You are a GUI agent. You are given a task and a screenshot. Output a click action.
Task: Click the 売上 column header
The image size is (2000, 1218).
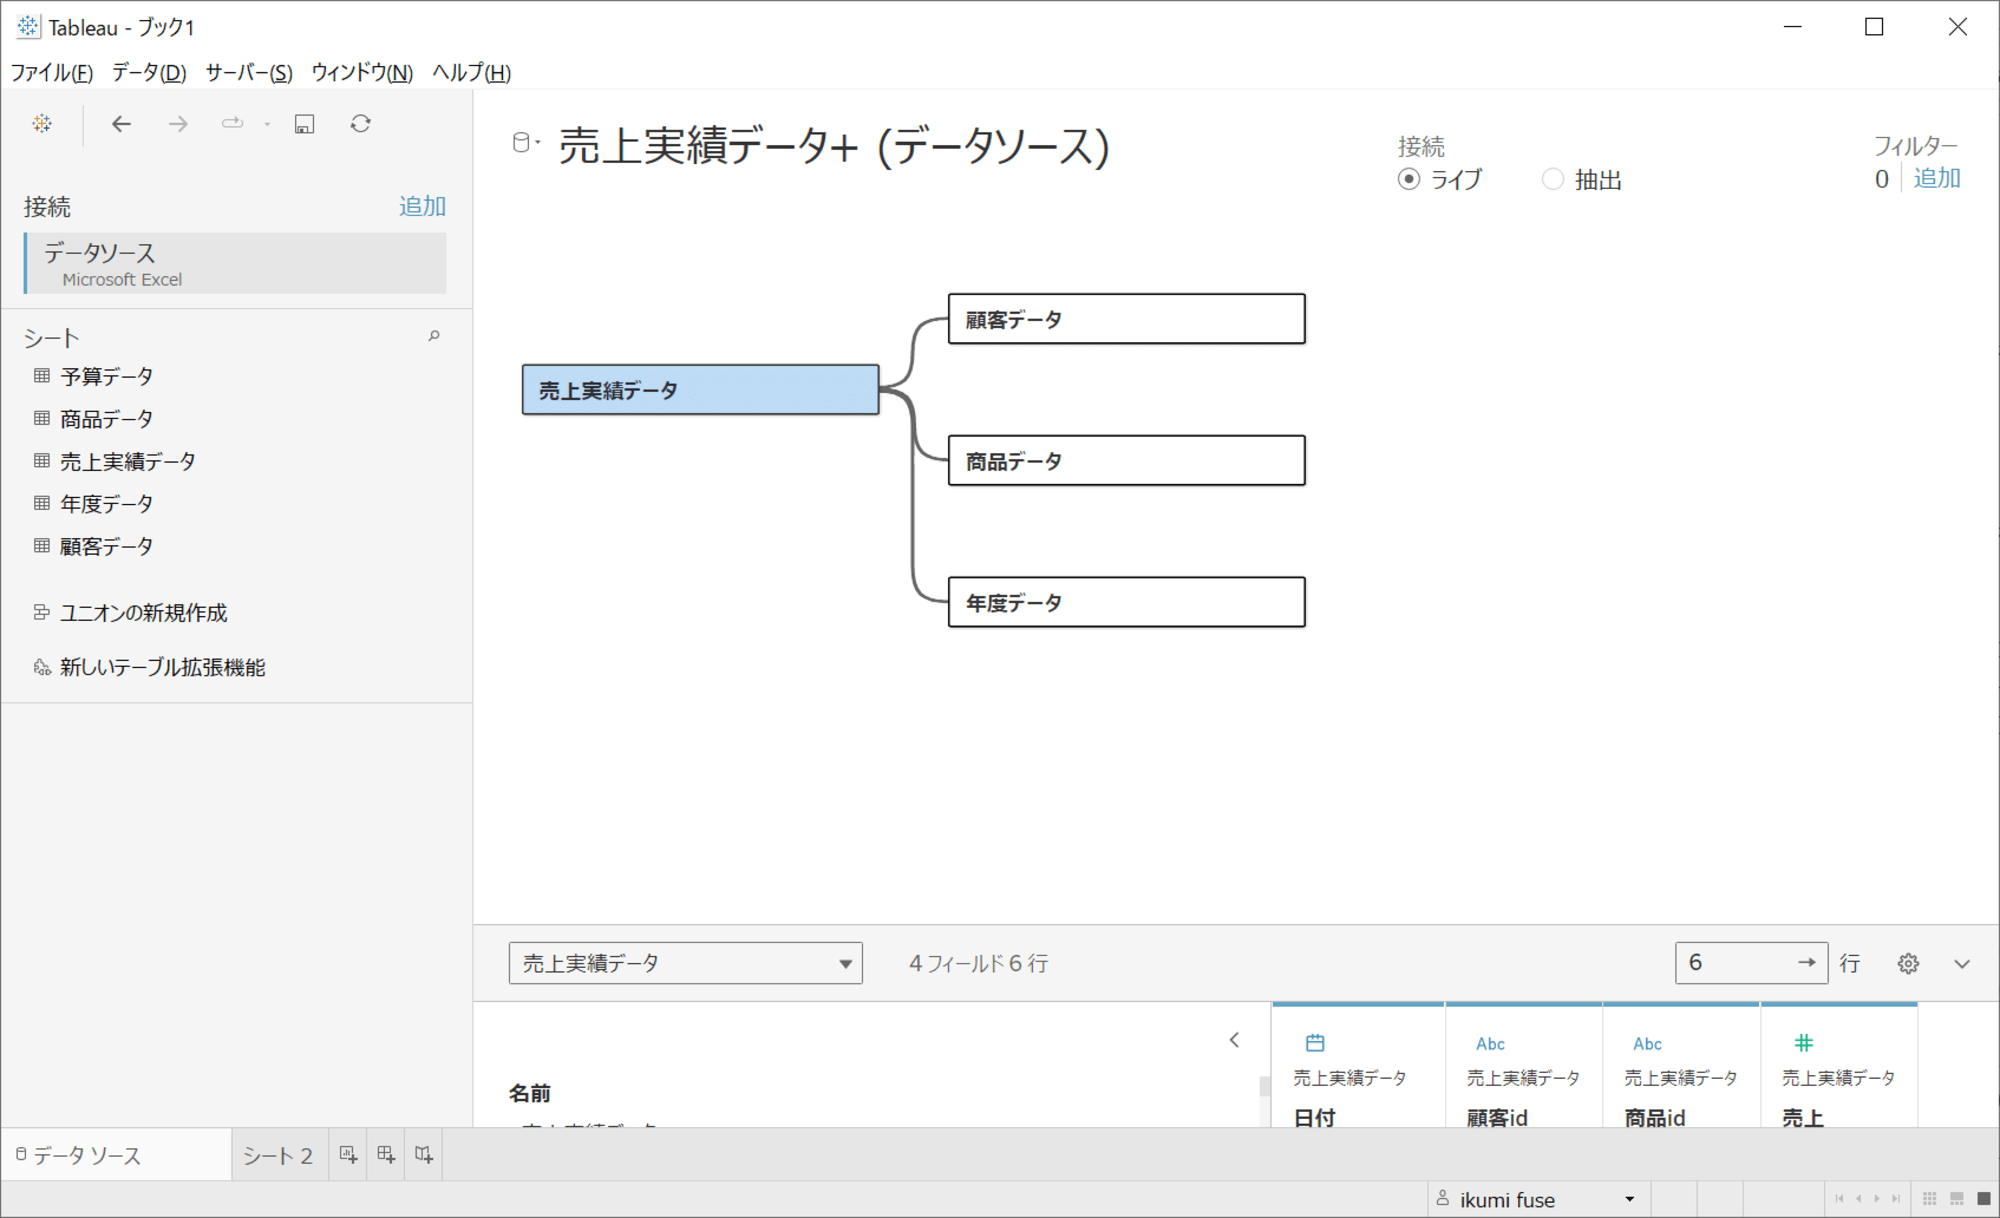1802,1117
